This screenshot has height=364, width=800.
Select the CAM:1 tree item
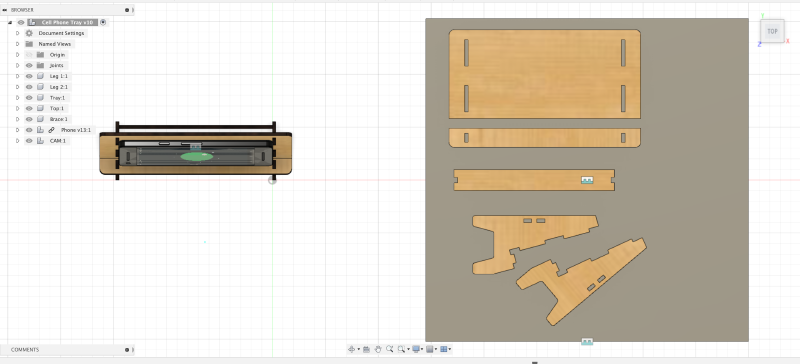click(58, 141)
